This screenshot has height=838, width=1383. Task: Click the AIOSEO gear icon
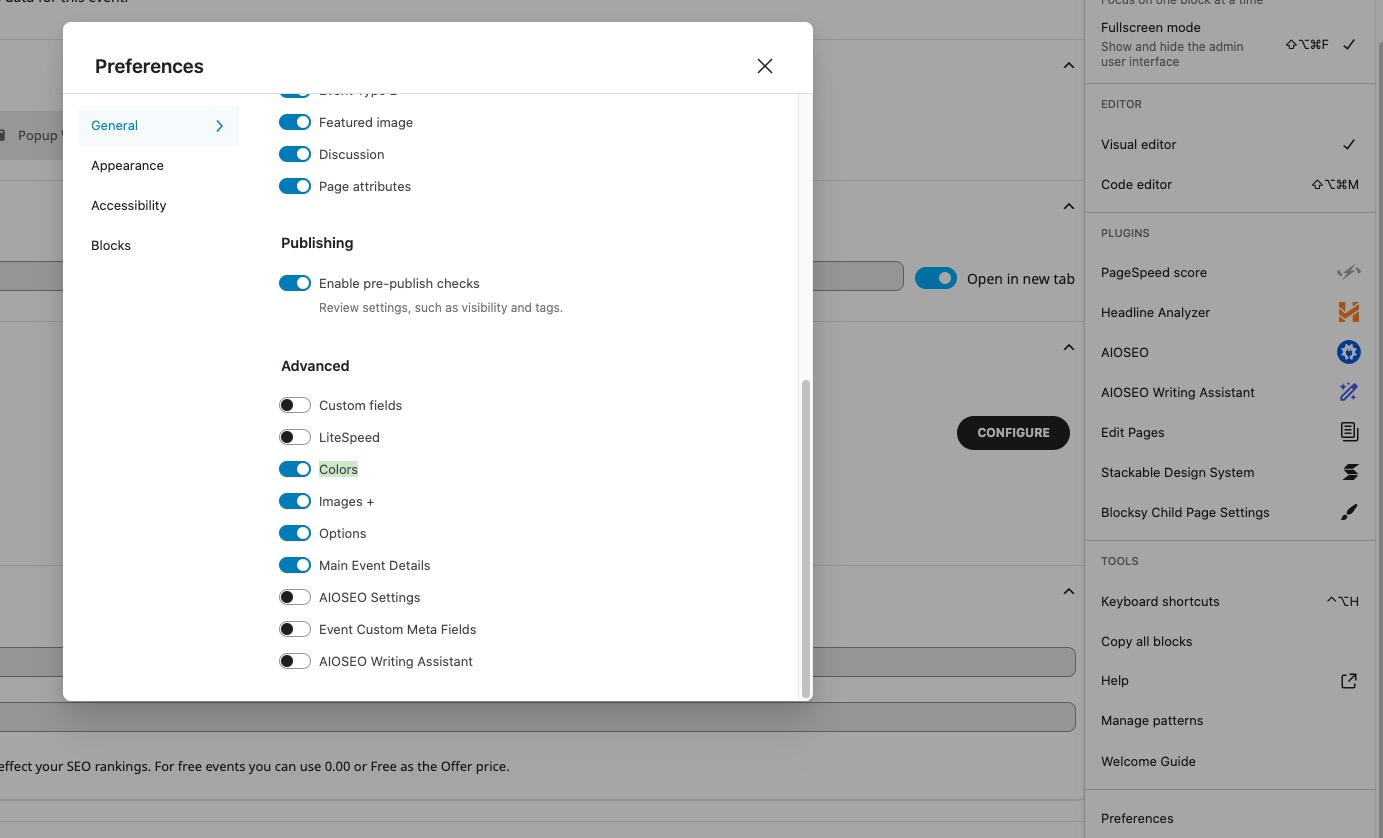point(1349,352)
